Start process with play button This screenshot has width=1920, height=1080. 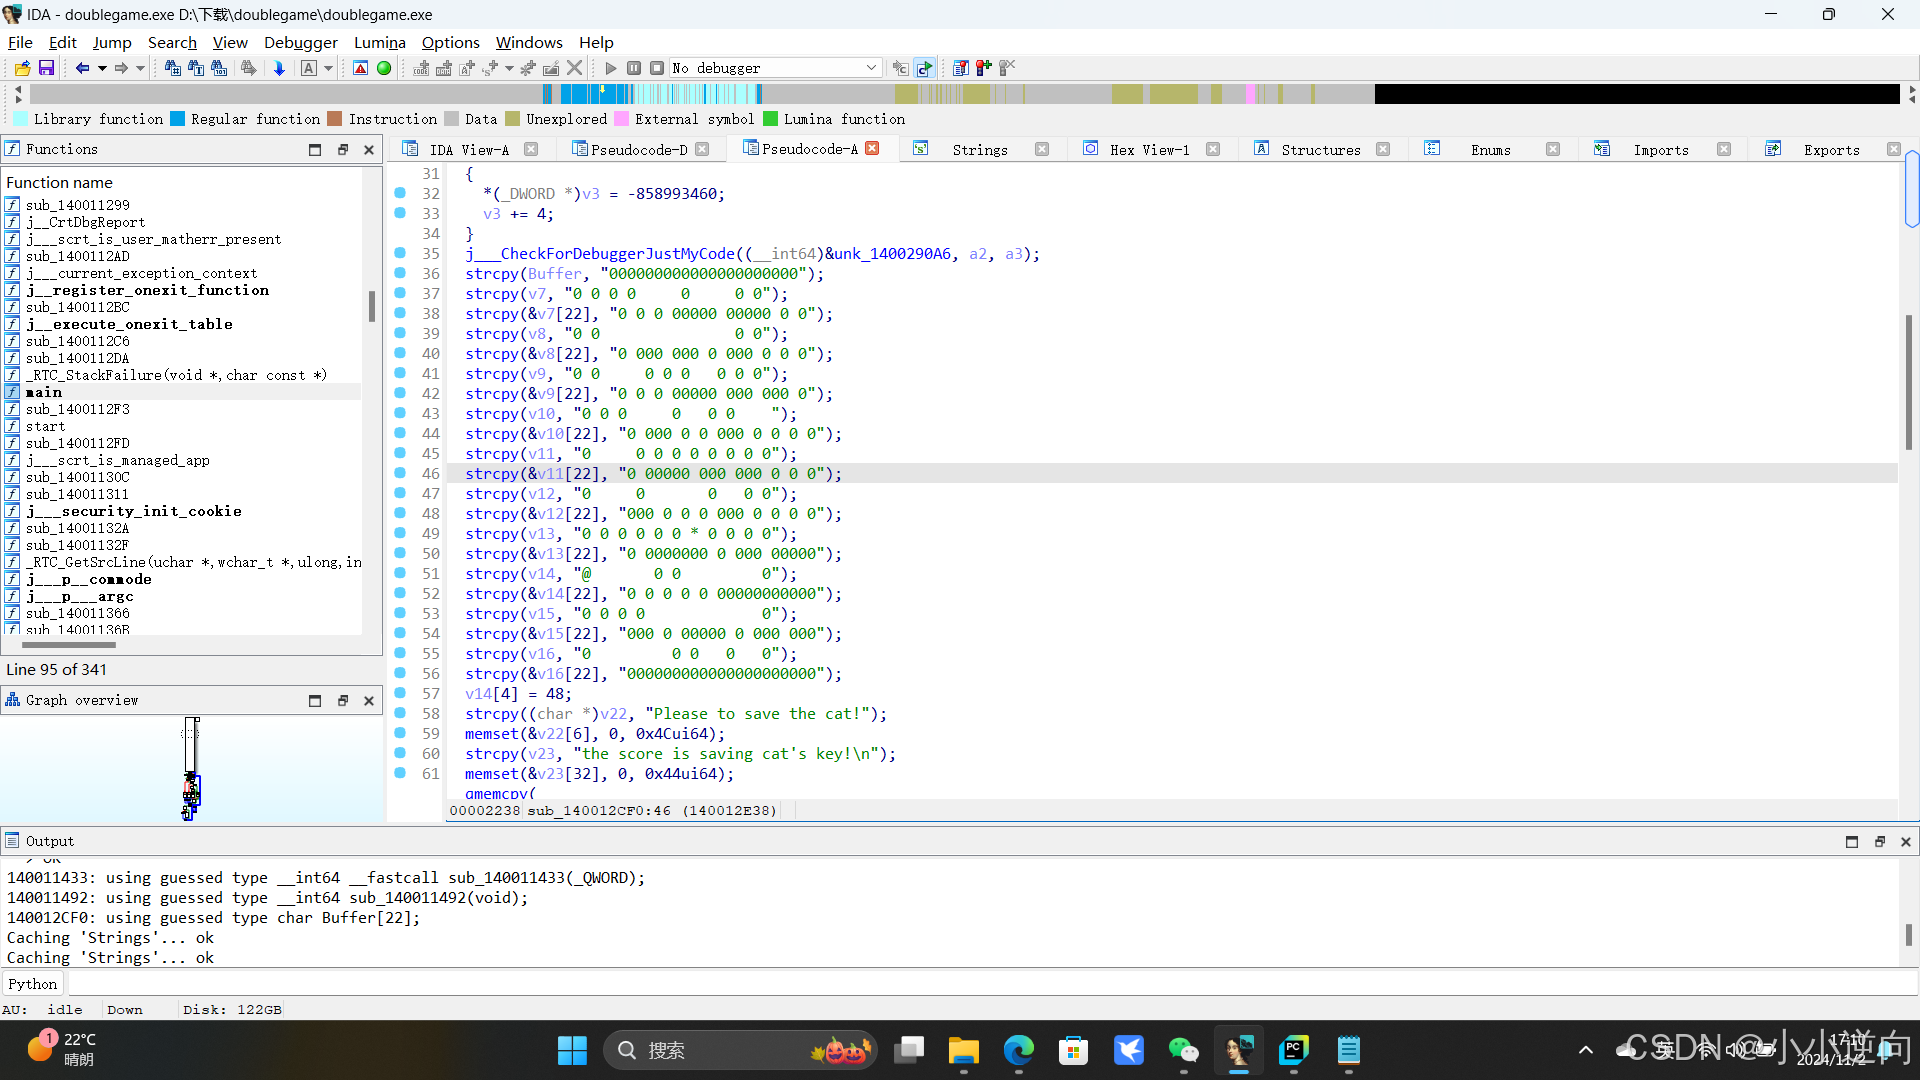tap(611, 68)
